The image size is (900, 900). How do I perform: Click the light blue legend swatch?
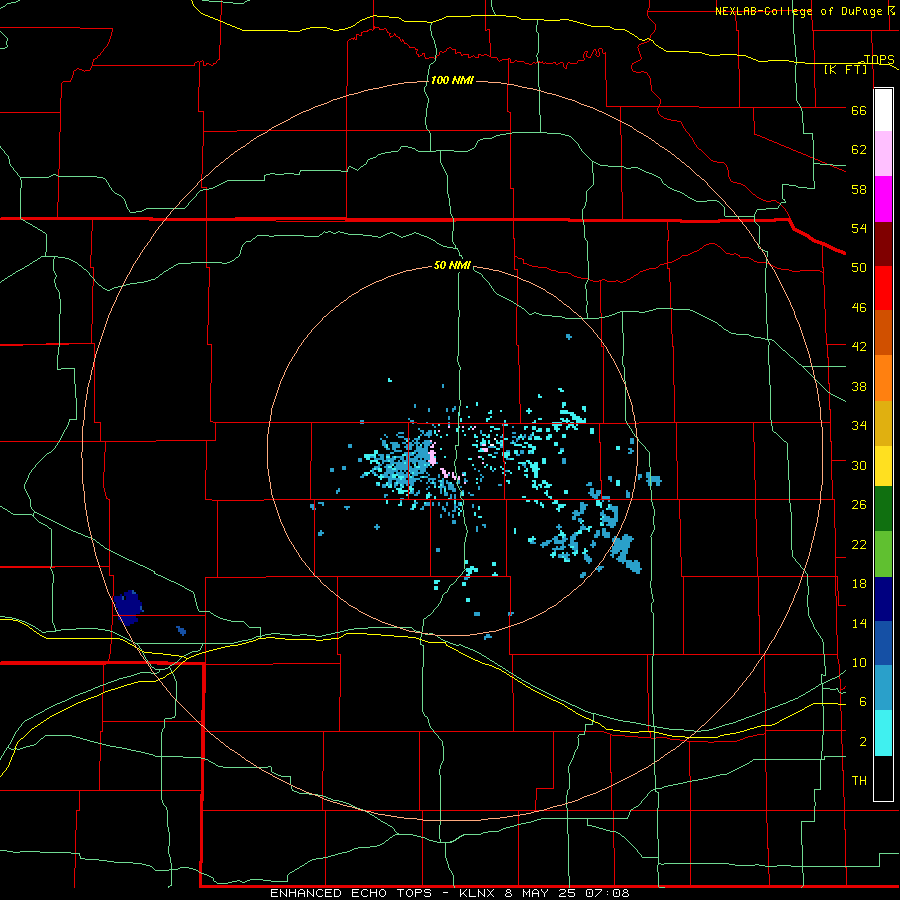coord(883,688)
